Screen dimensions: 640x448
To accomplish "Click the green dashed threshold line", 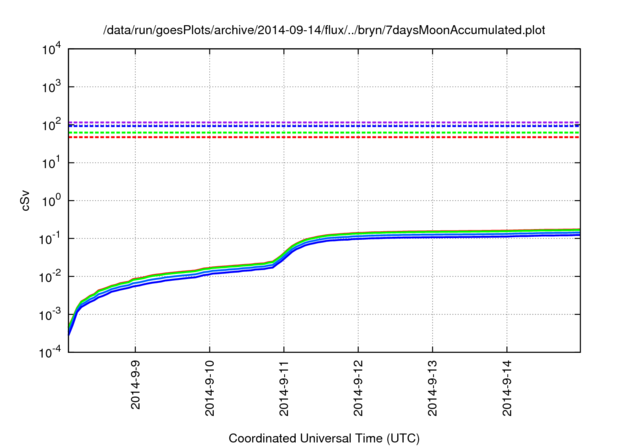I will tap(324, 133).
